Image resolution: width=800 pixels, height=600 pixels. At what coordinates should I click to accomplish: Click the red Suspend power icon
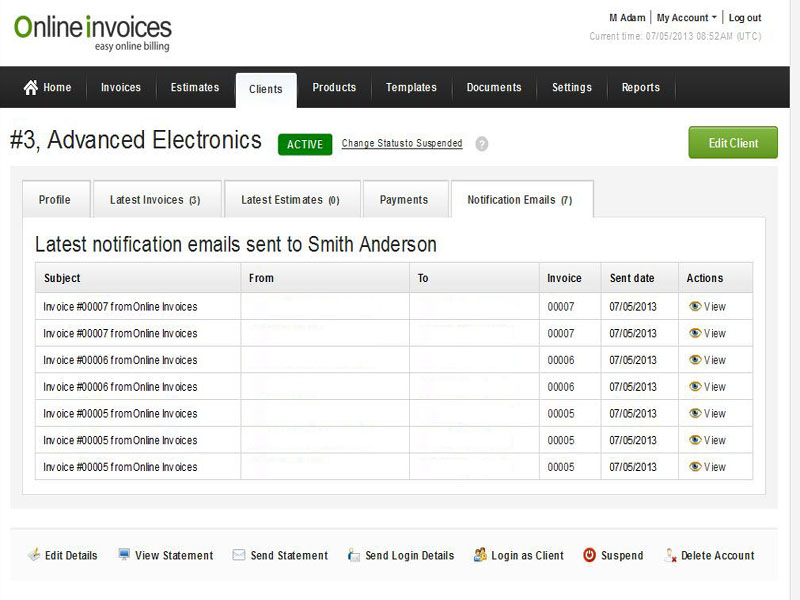point(589,555)
